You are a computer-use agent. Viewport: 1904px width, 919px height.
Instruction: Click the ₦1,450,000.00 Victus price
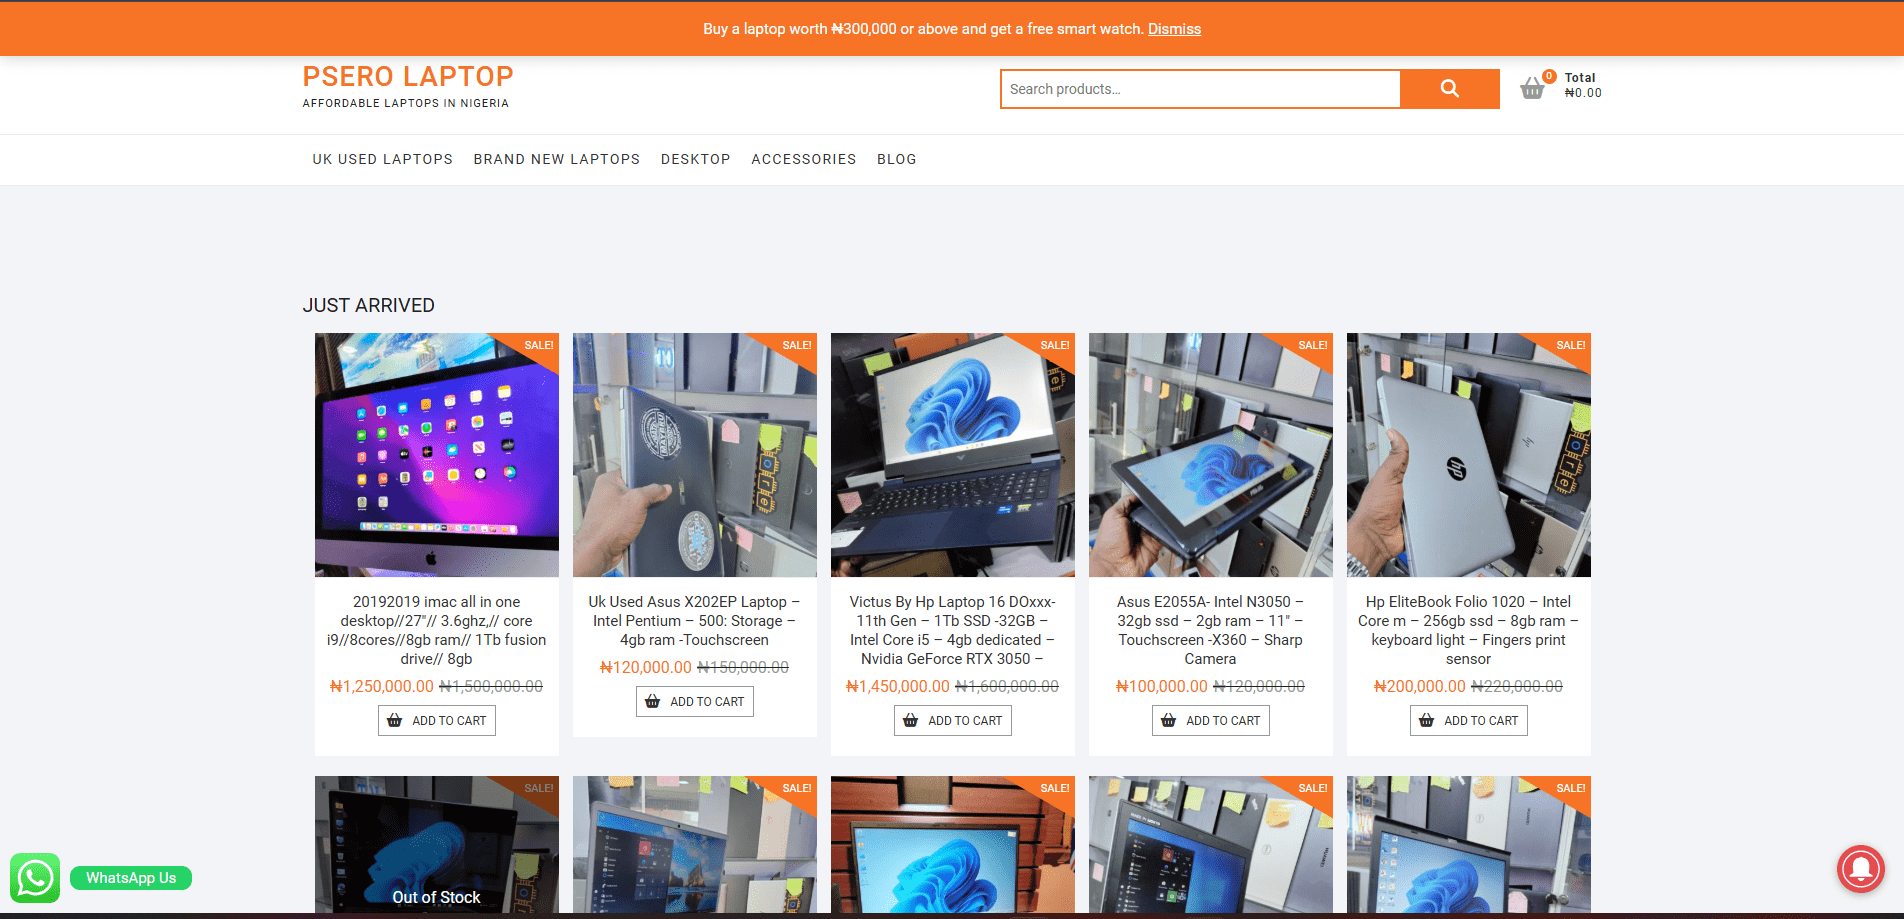pyautogui.click(x=898, y=687)
